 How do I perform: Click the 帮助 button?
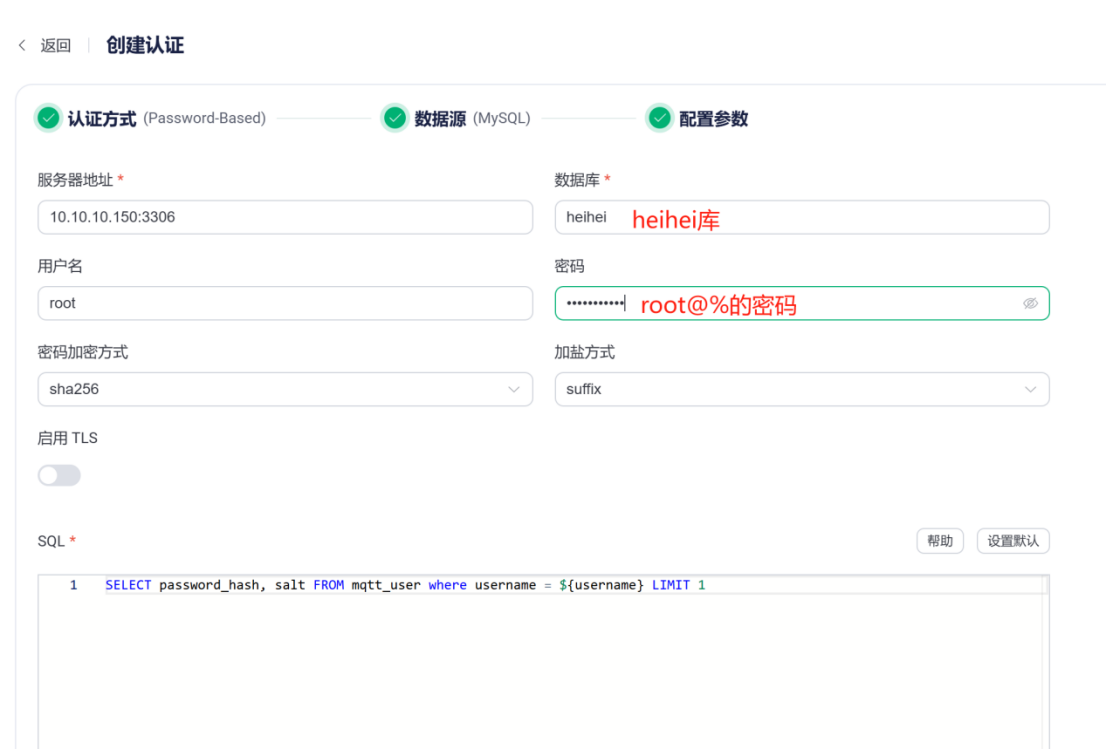point(940,541)
